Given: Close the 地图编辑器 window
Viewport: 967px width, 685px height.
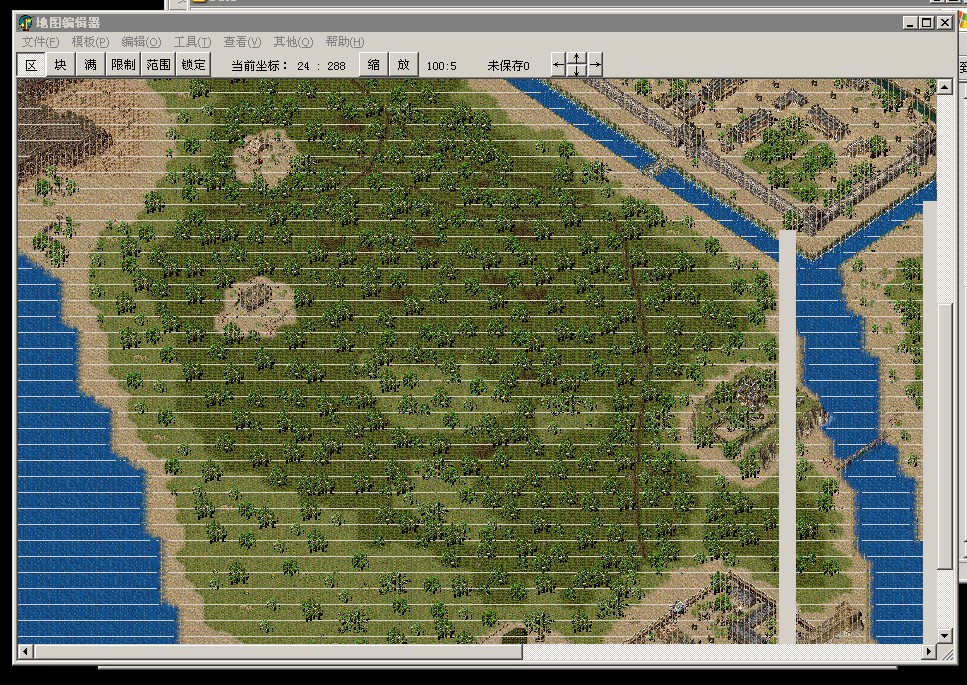Looking at the screenshot, I should click(x=945, y=23).
